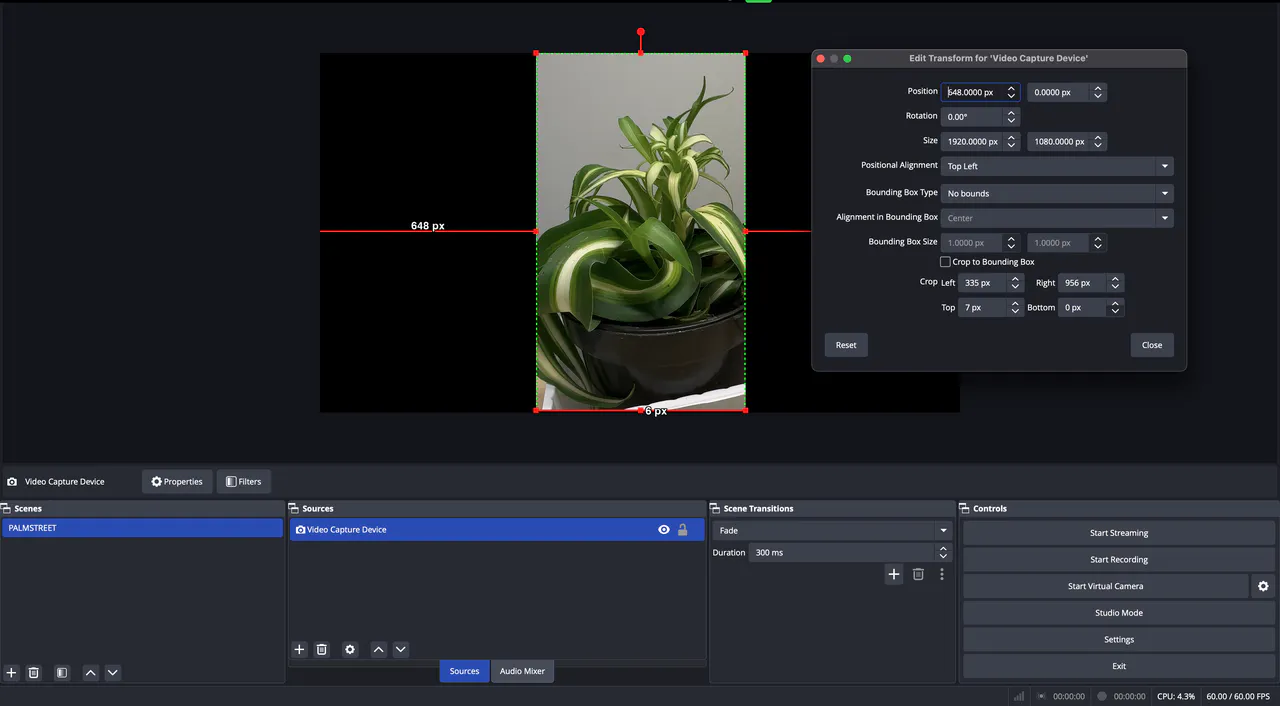Move source up with arrow icon
This screenshot has width=1280, height=706.
point(379,650)
